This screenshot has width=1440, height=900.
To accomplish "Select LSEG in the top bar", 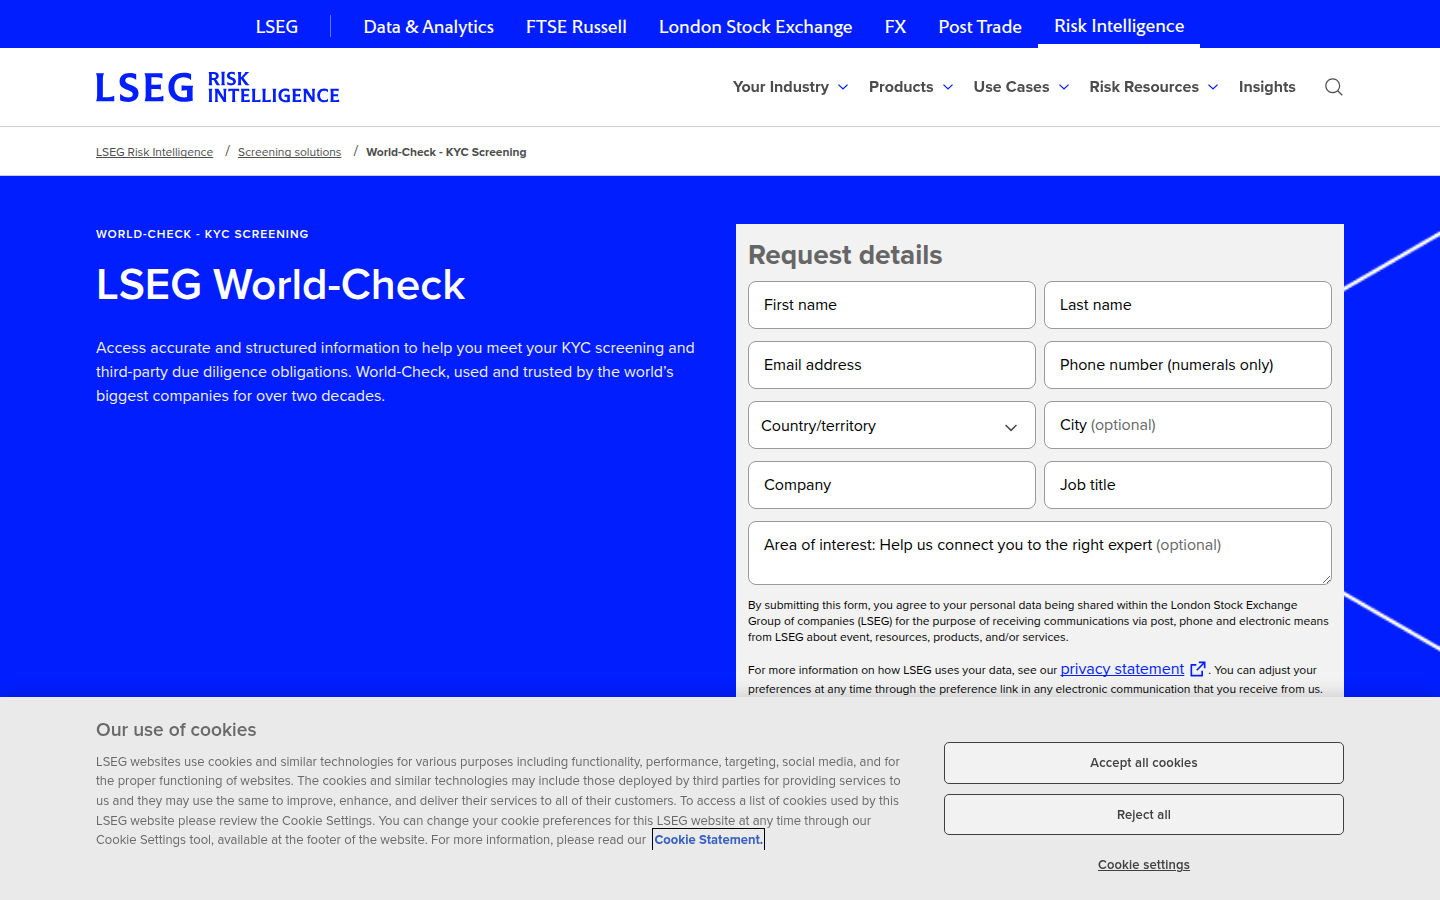I will (277, 26).
